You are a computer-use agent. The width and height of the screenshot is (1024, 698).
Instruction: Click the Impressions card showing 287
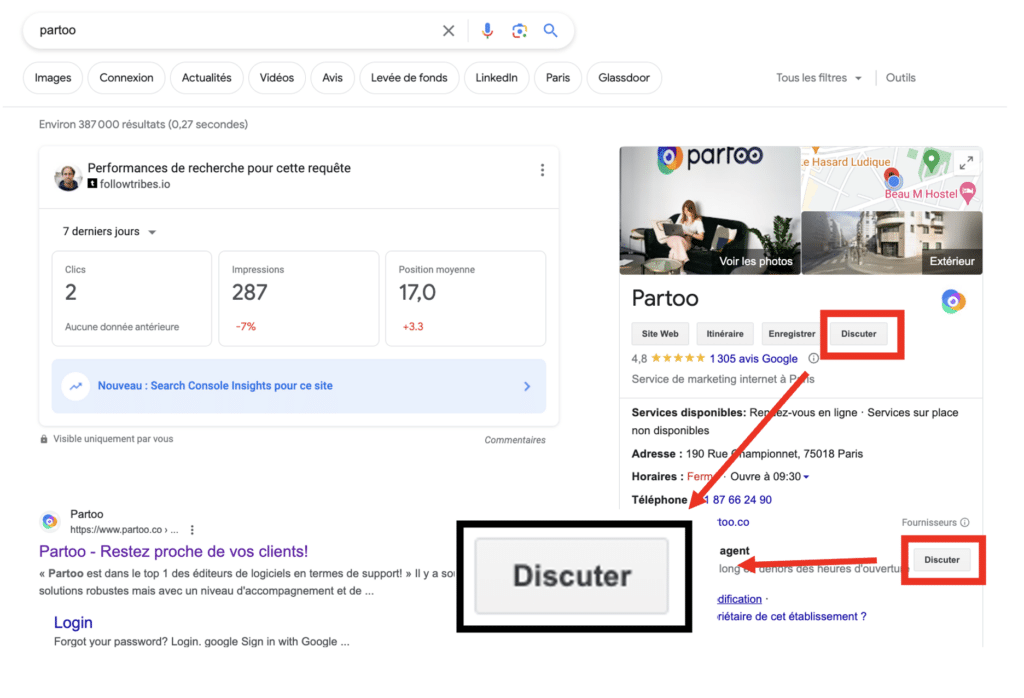pos(298,298)
